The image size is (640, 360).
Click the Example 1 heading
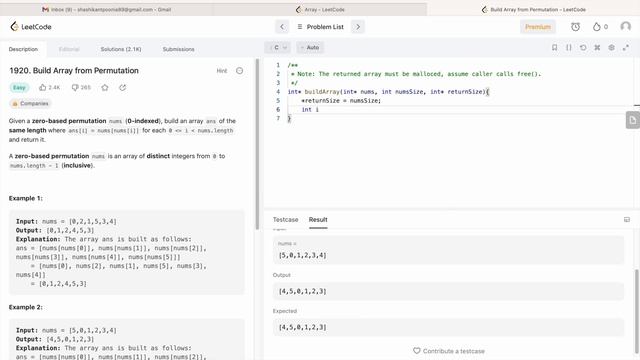point(26,198)
